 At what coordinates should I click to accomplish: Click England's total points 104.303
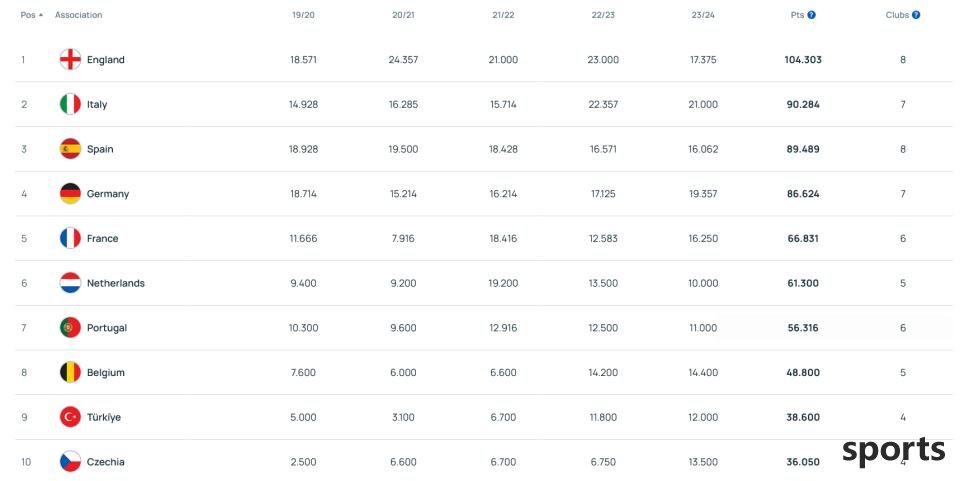(x=803, y=59)
